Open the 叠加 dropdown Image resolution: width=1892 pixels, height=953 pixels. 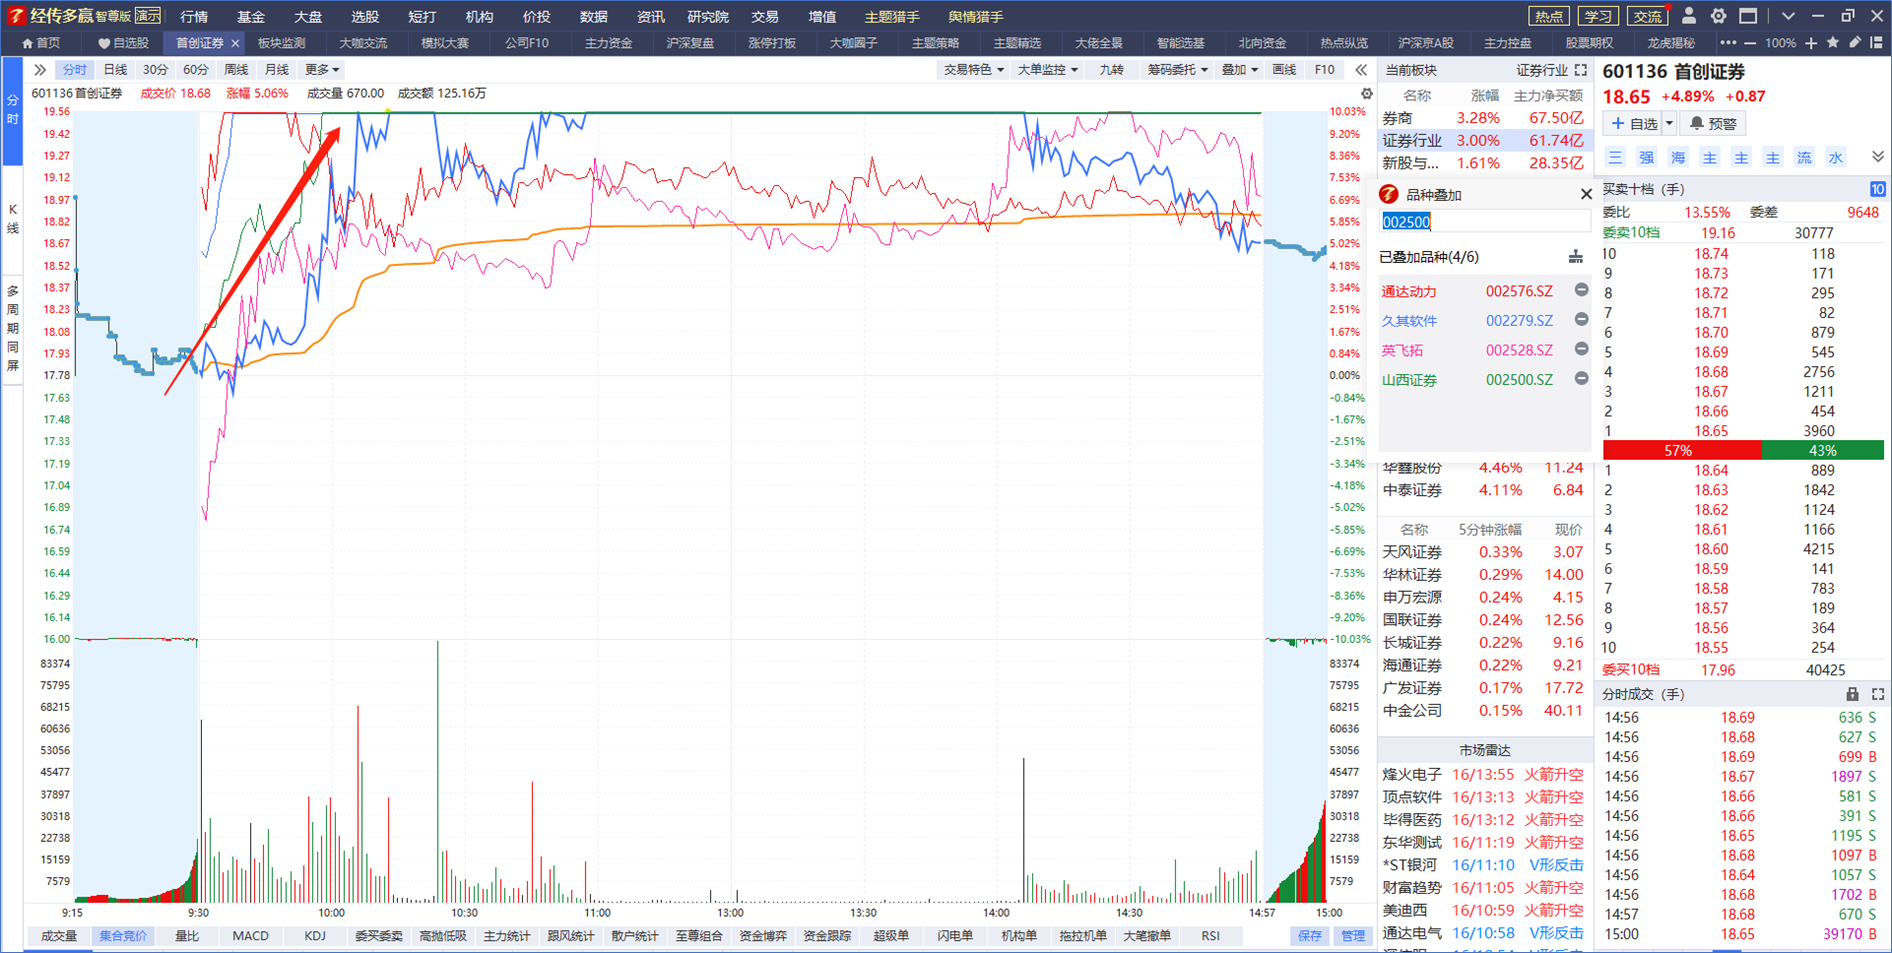click(1240, 70)
